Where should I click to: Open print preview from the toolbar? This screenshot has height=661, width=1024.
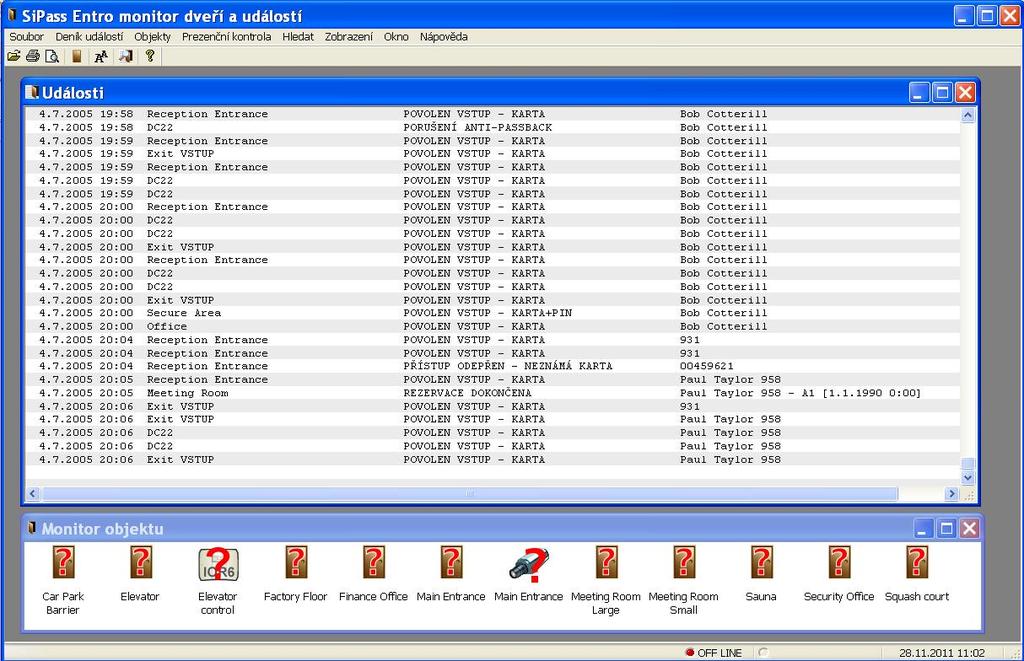52,56
